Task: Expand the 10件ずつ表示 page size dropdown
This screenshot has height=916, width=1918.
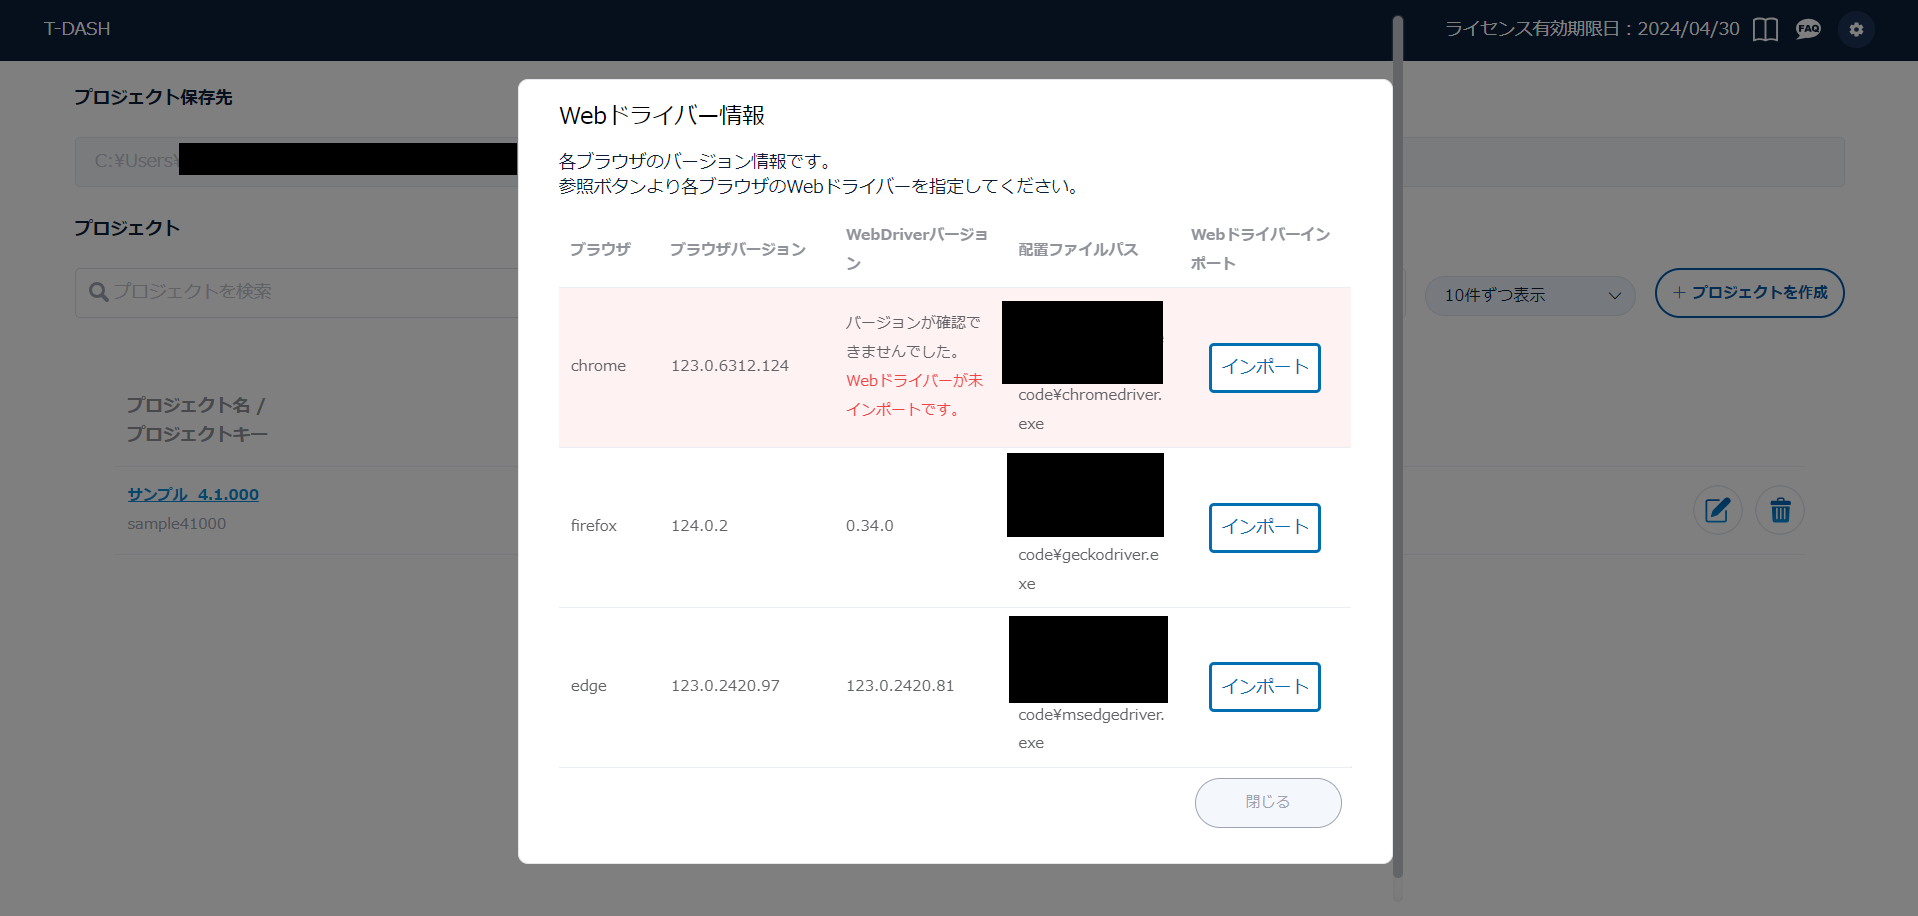Action: pyautogui.click(x=1529, y=296)
